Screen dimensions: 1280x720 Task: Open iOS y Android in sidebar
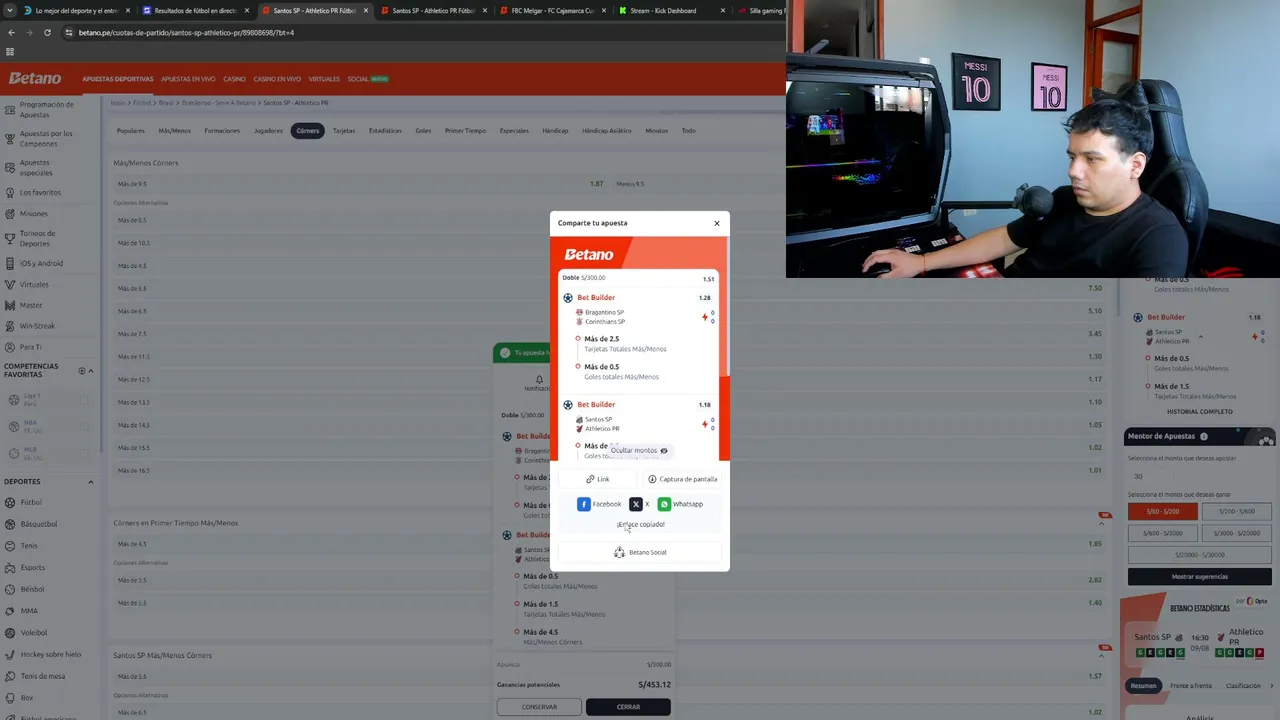pos(41,263)
